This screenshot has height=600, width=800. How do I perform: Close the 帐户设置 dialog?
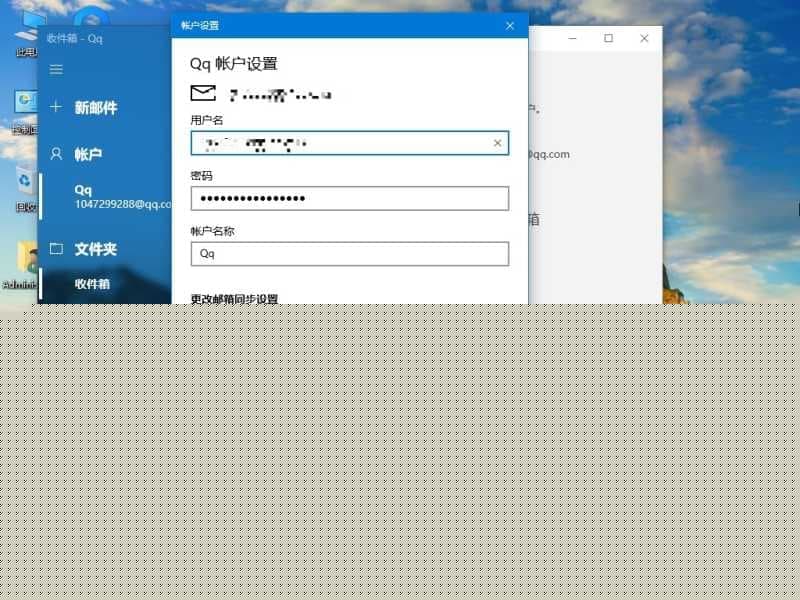[510, 26]
